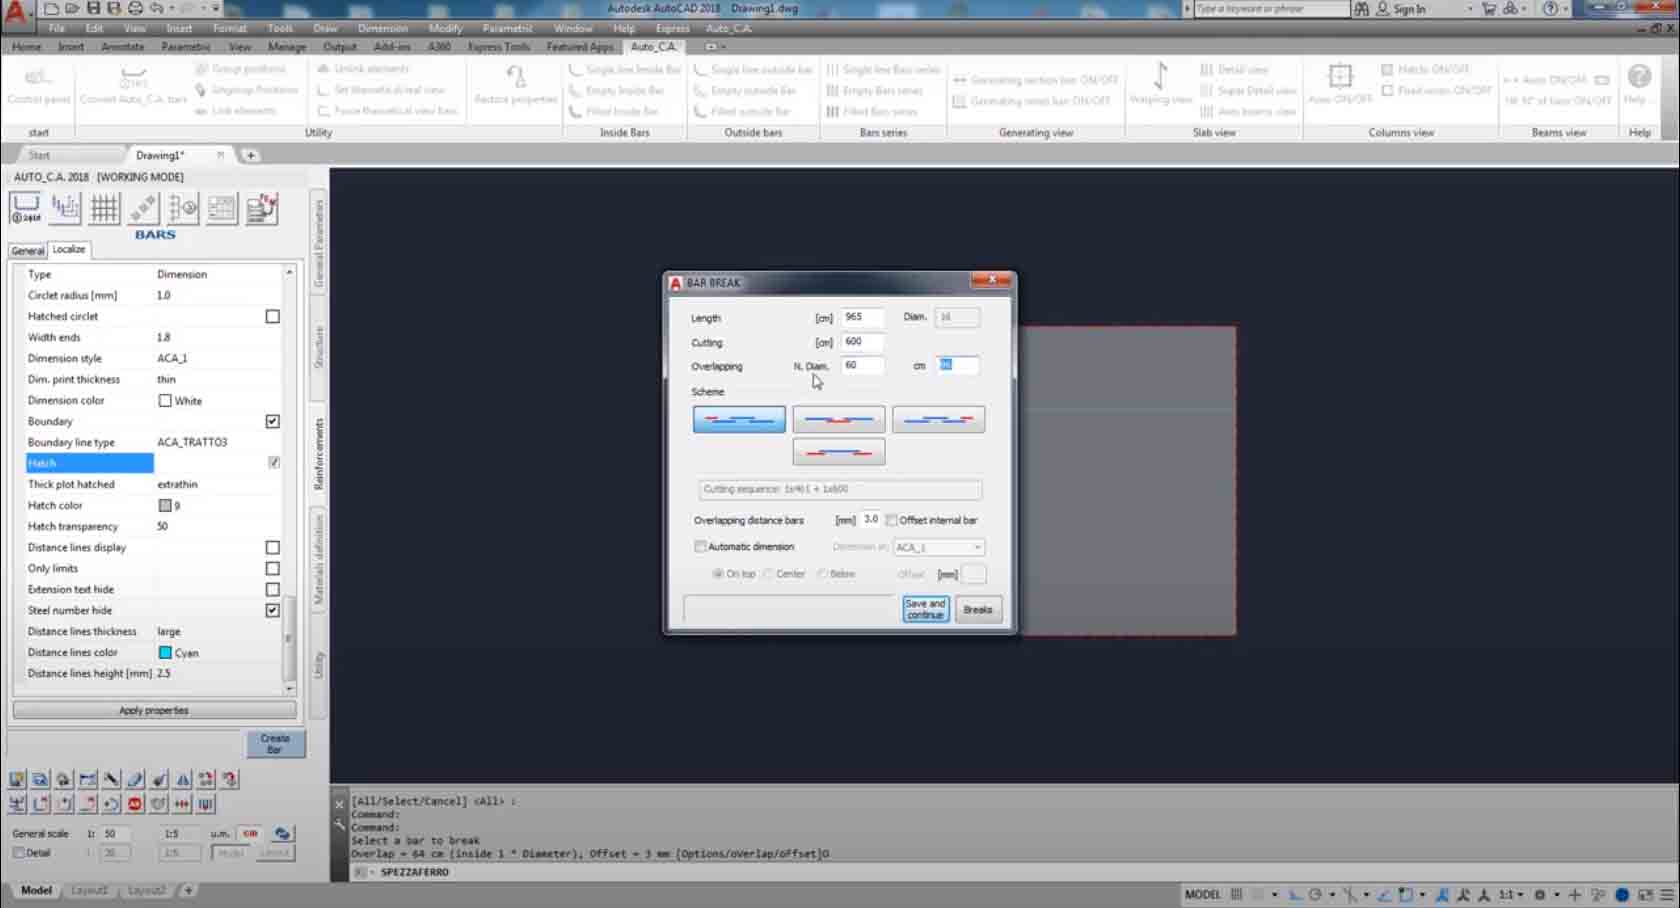Select the Model layout tab
This screenshot has height=908, width=1680.
coord(36,890)
